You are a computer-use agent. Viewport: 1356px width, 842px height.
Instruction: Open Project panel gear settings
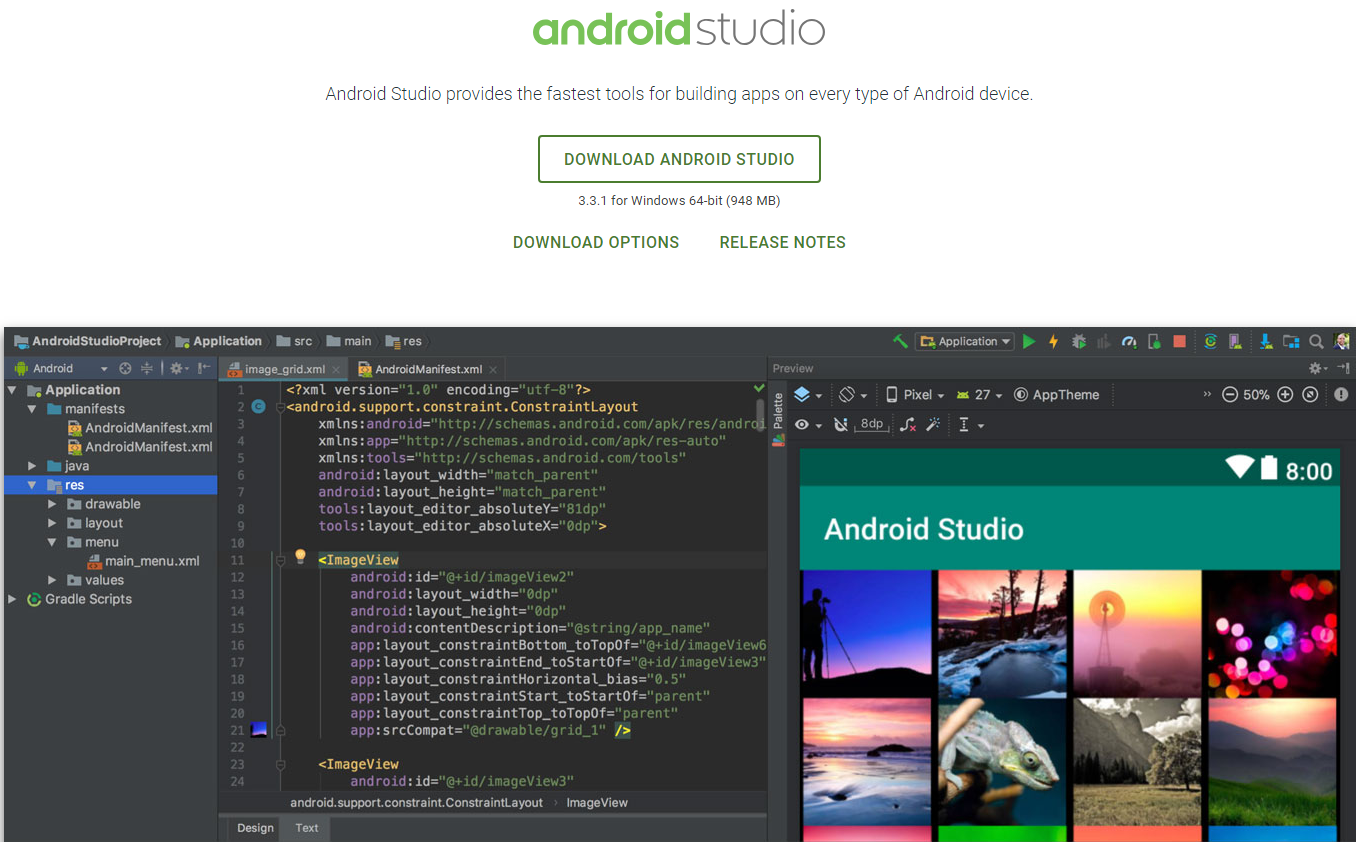[x=178, y=368]
